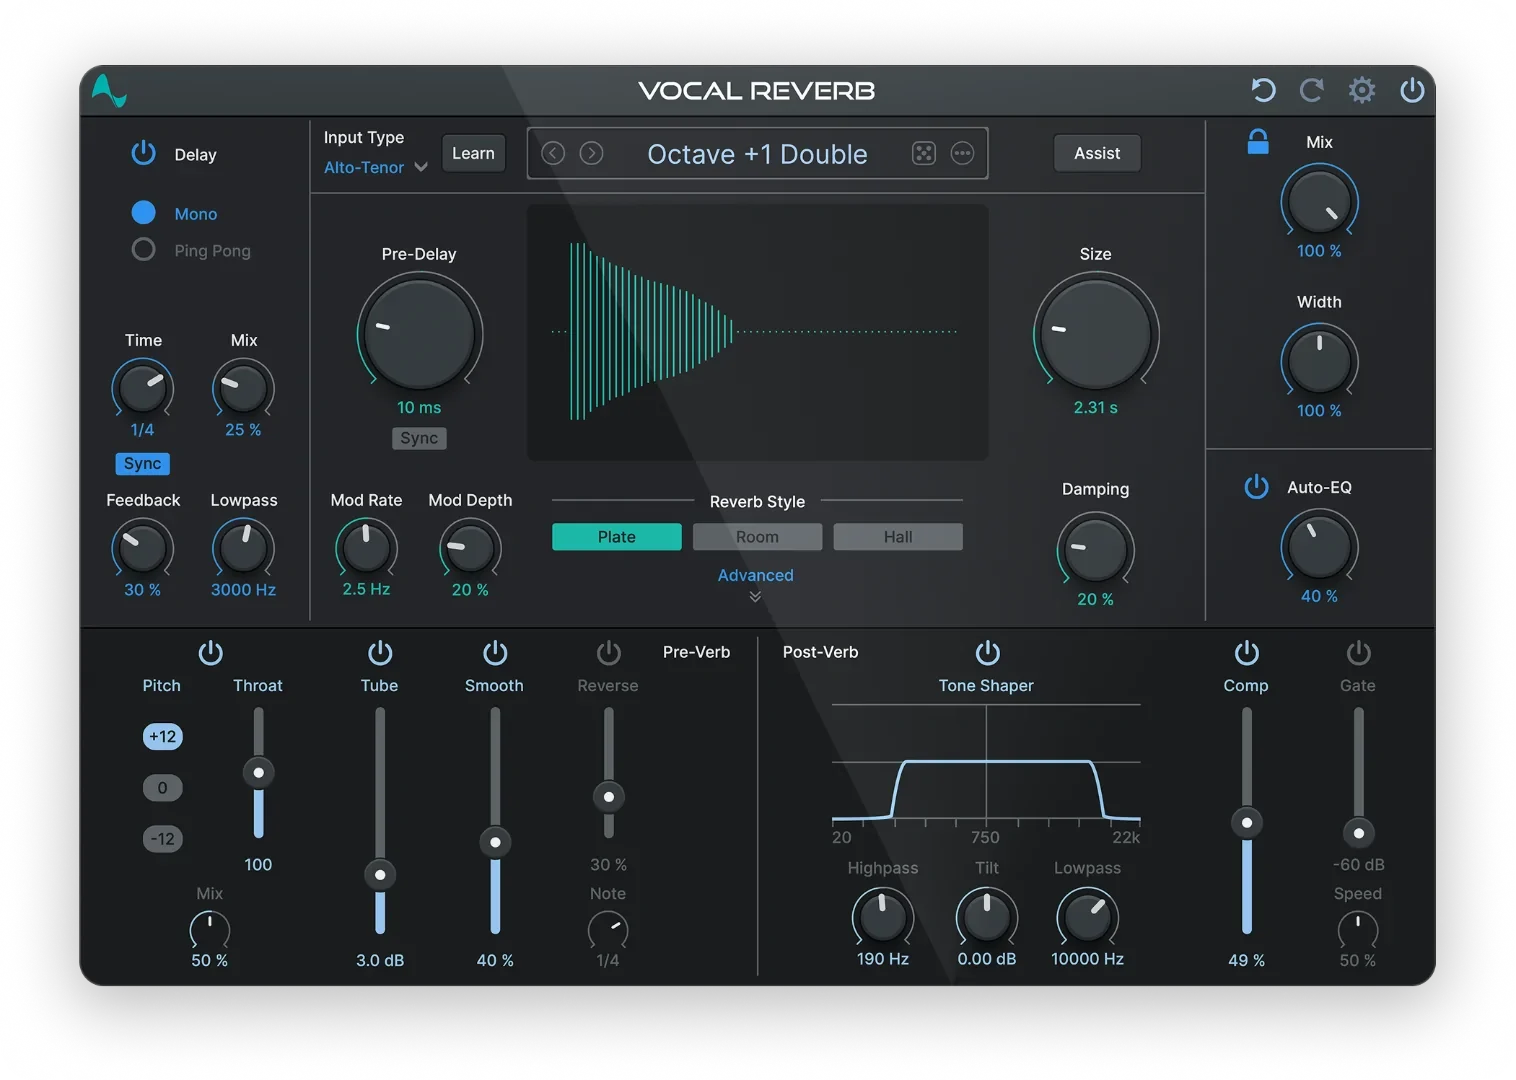Click the Auto-EQ amount knob

point(1319,547)
